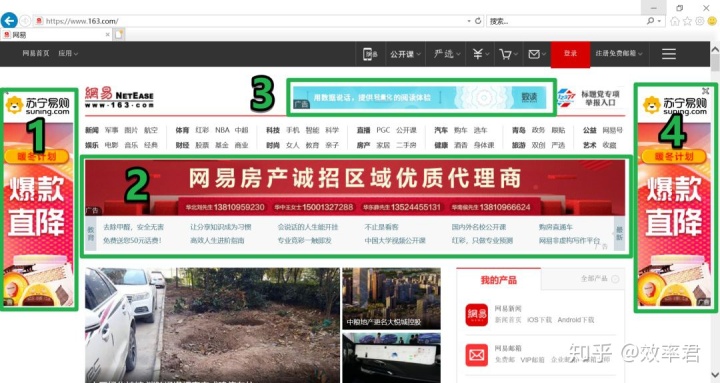This screenshot has height=383, width=720.
Task: Click the browser Forward arrow button
Action: pos(25,21)
